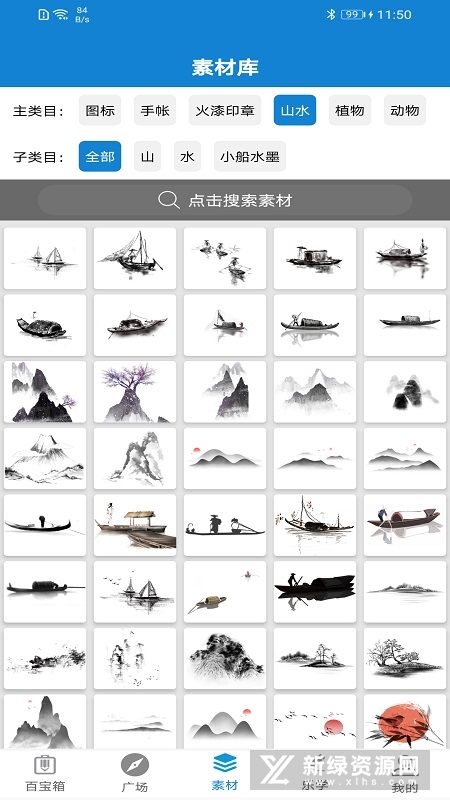Switch to the 动物 main category
Screen dimensions: 450x800
coord(405,110)
